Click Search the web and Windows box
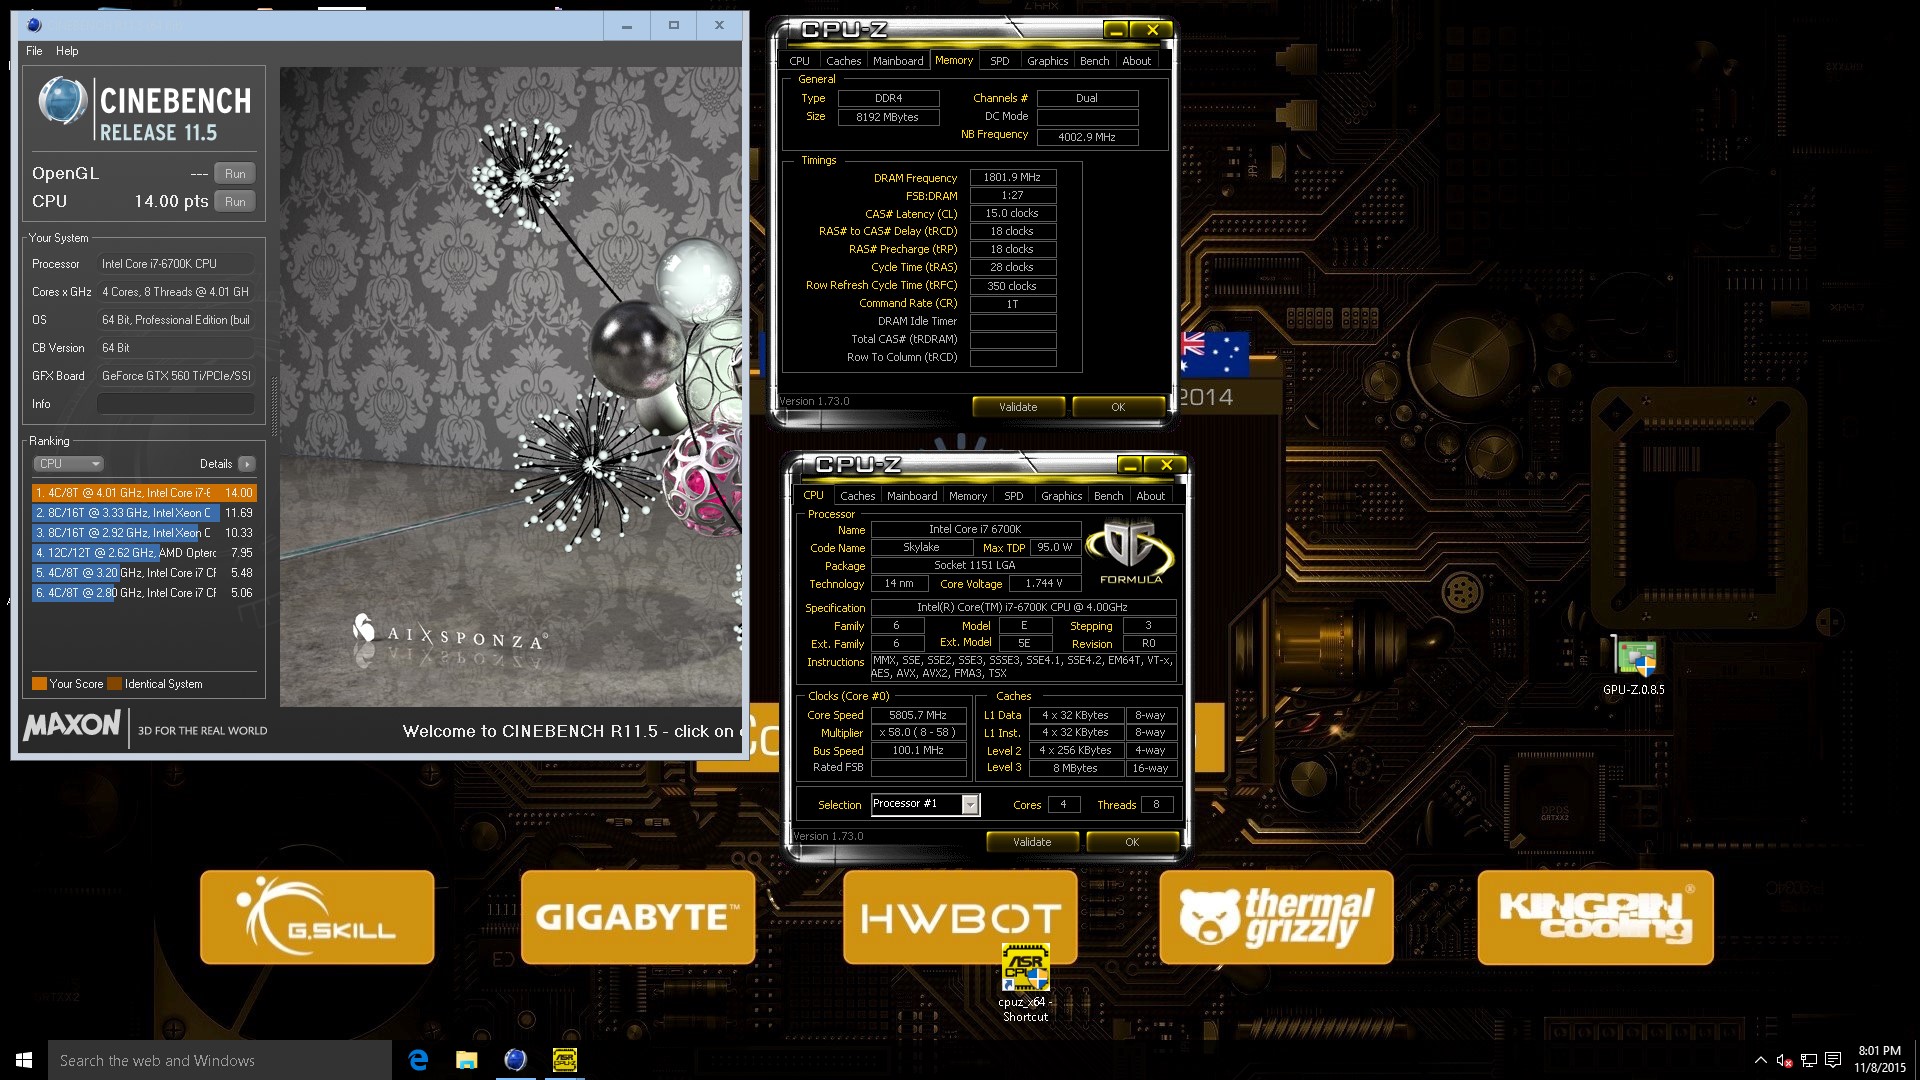This screenshot has height=1080, width=1920. pos(220,1060)
